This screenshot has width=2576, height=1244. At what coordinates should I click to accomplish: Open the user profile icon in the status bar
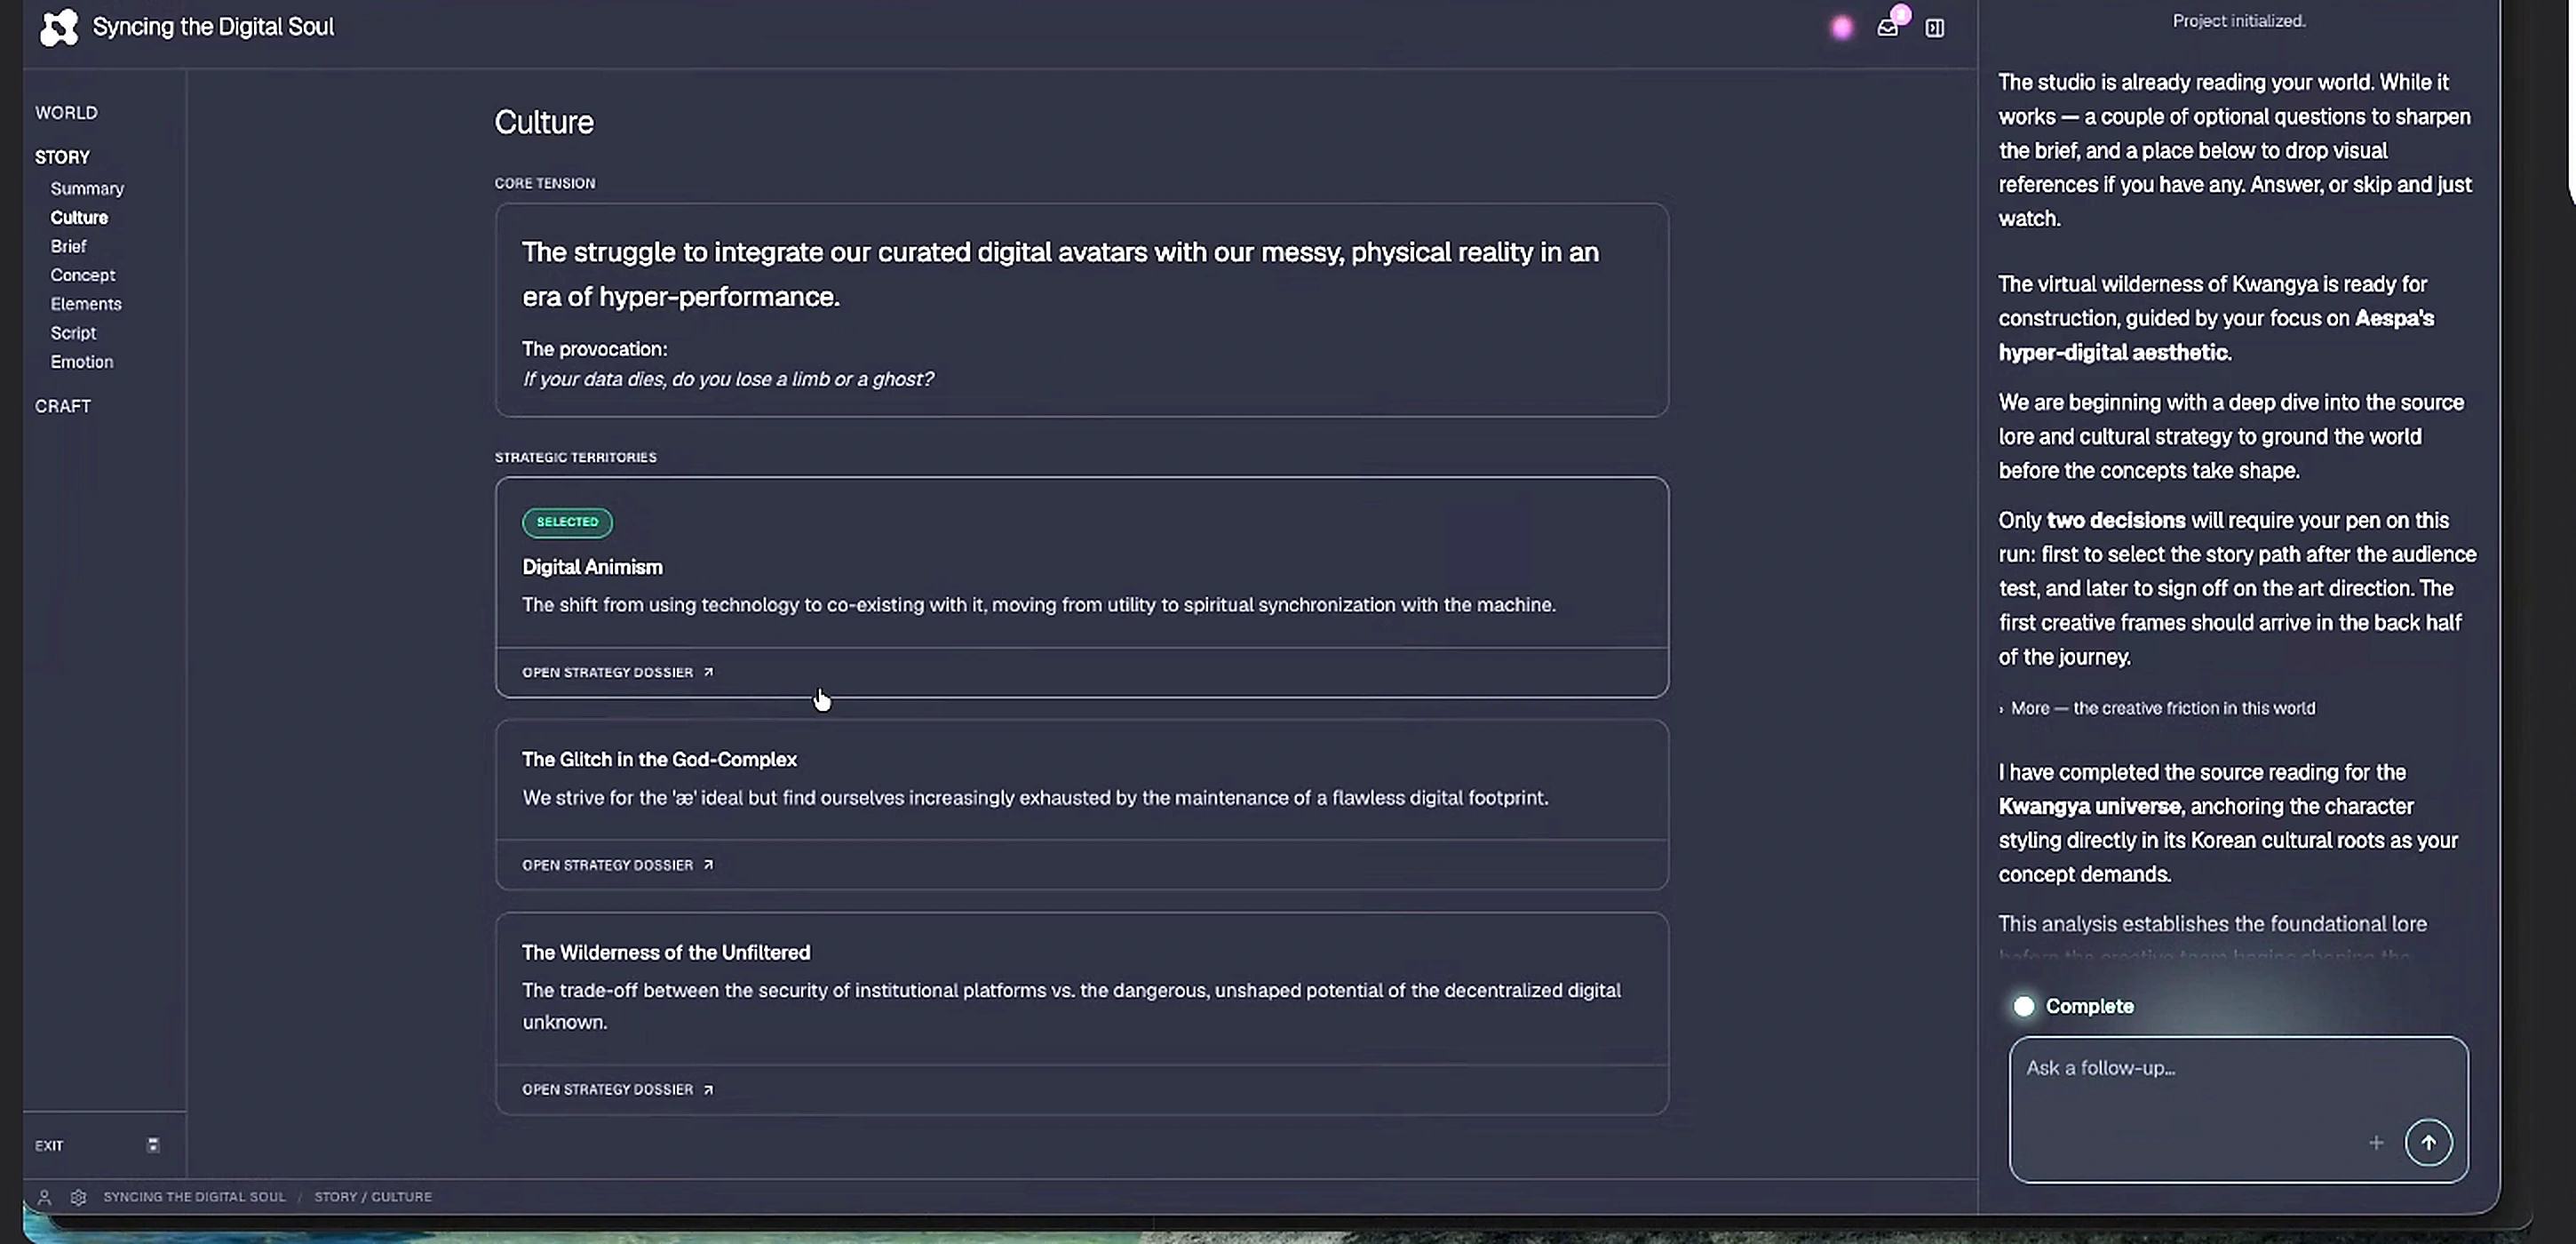click(x=44, y=1196)
